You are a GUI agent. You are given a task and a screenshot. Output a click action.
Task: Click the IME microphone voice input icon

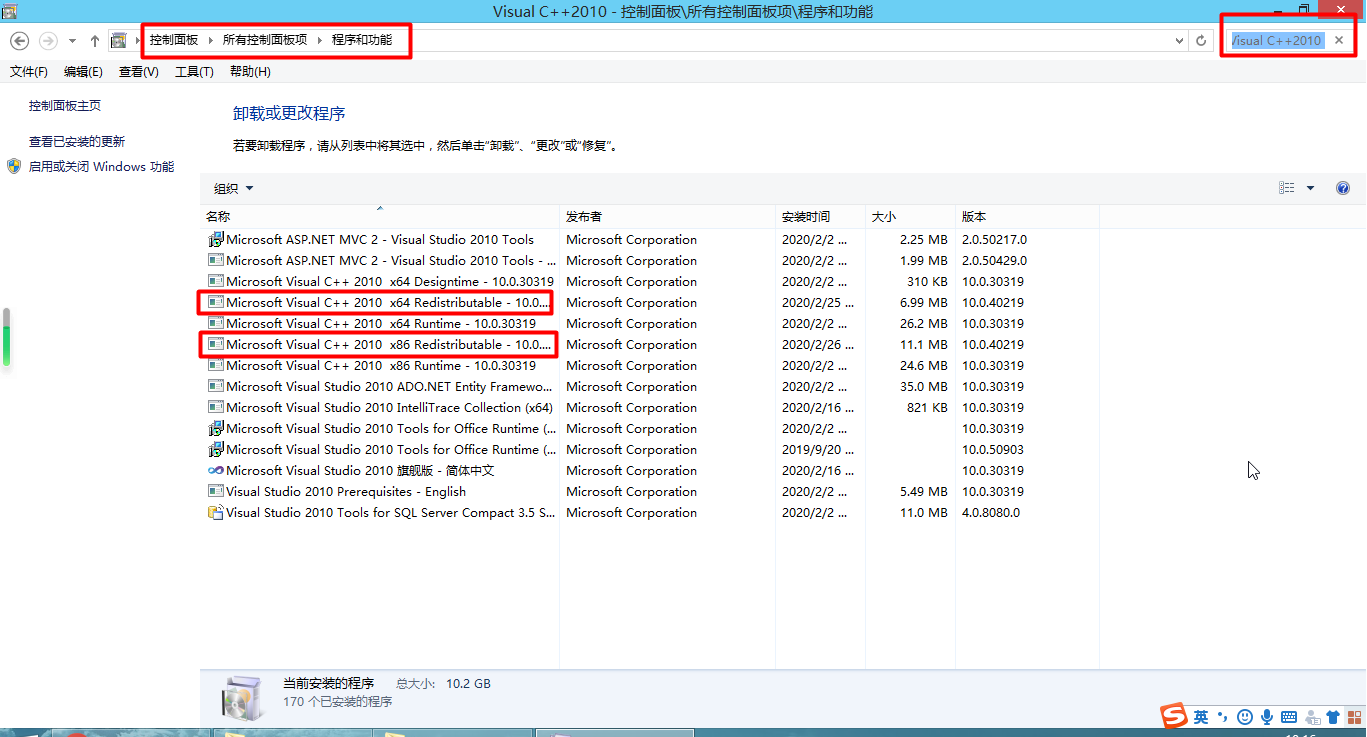coord(1266,717)
